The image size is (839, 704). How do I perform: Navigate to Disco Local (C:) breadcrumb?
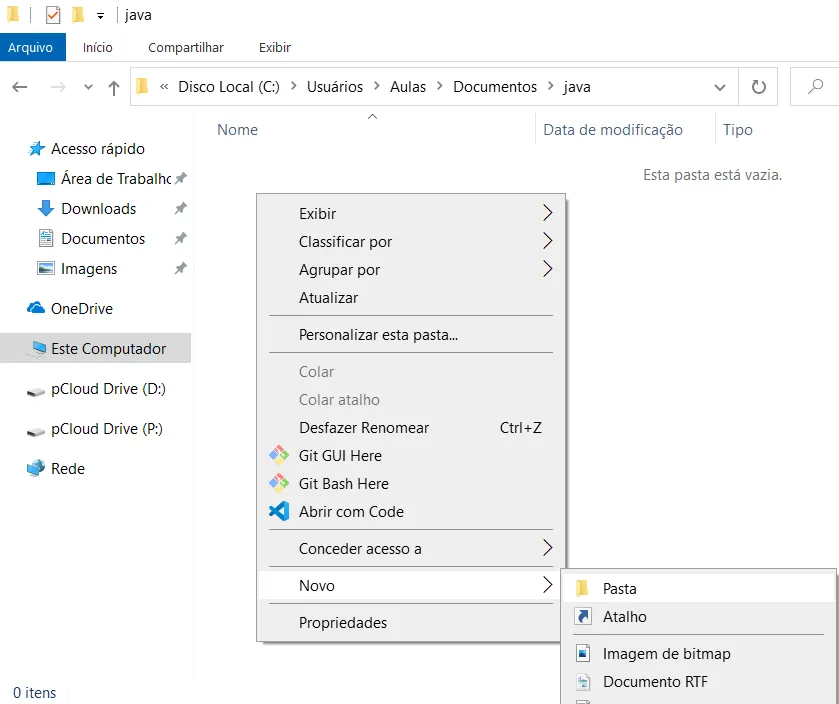[x=229, y=87]
